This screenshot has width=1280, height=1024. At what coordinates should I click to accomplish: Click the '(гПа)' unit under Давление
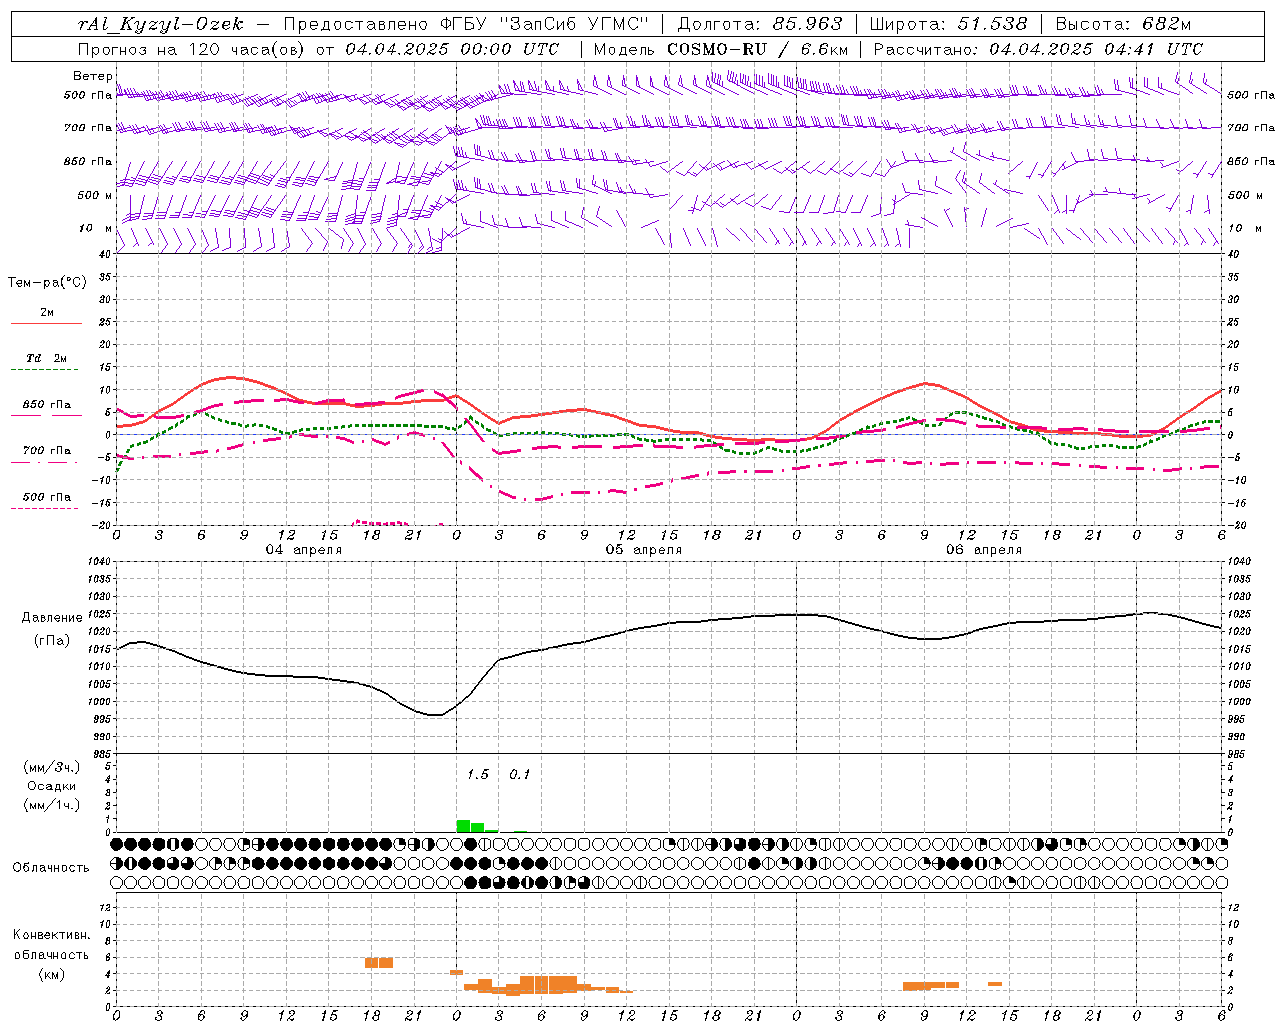coord(52,641)
